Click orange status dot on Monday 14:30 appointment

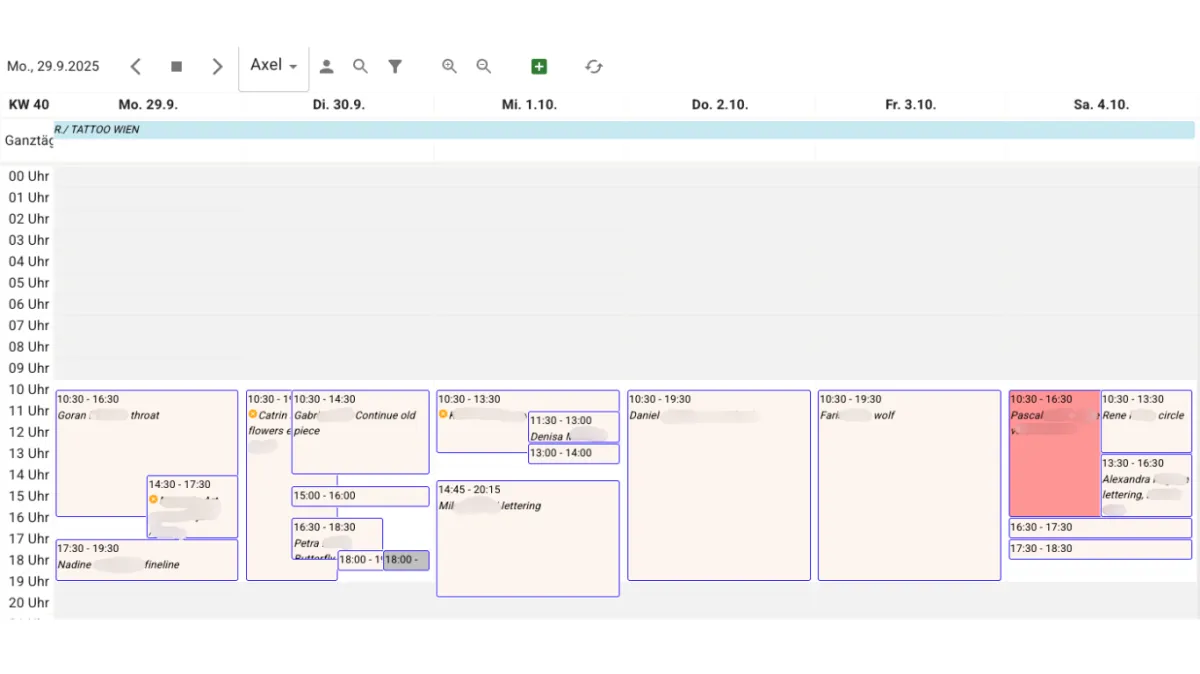[x=154, y=499]
